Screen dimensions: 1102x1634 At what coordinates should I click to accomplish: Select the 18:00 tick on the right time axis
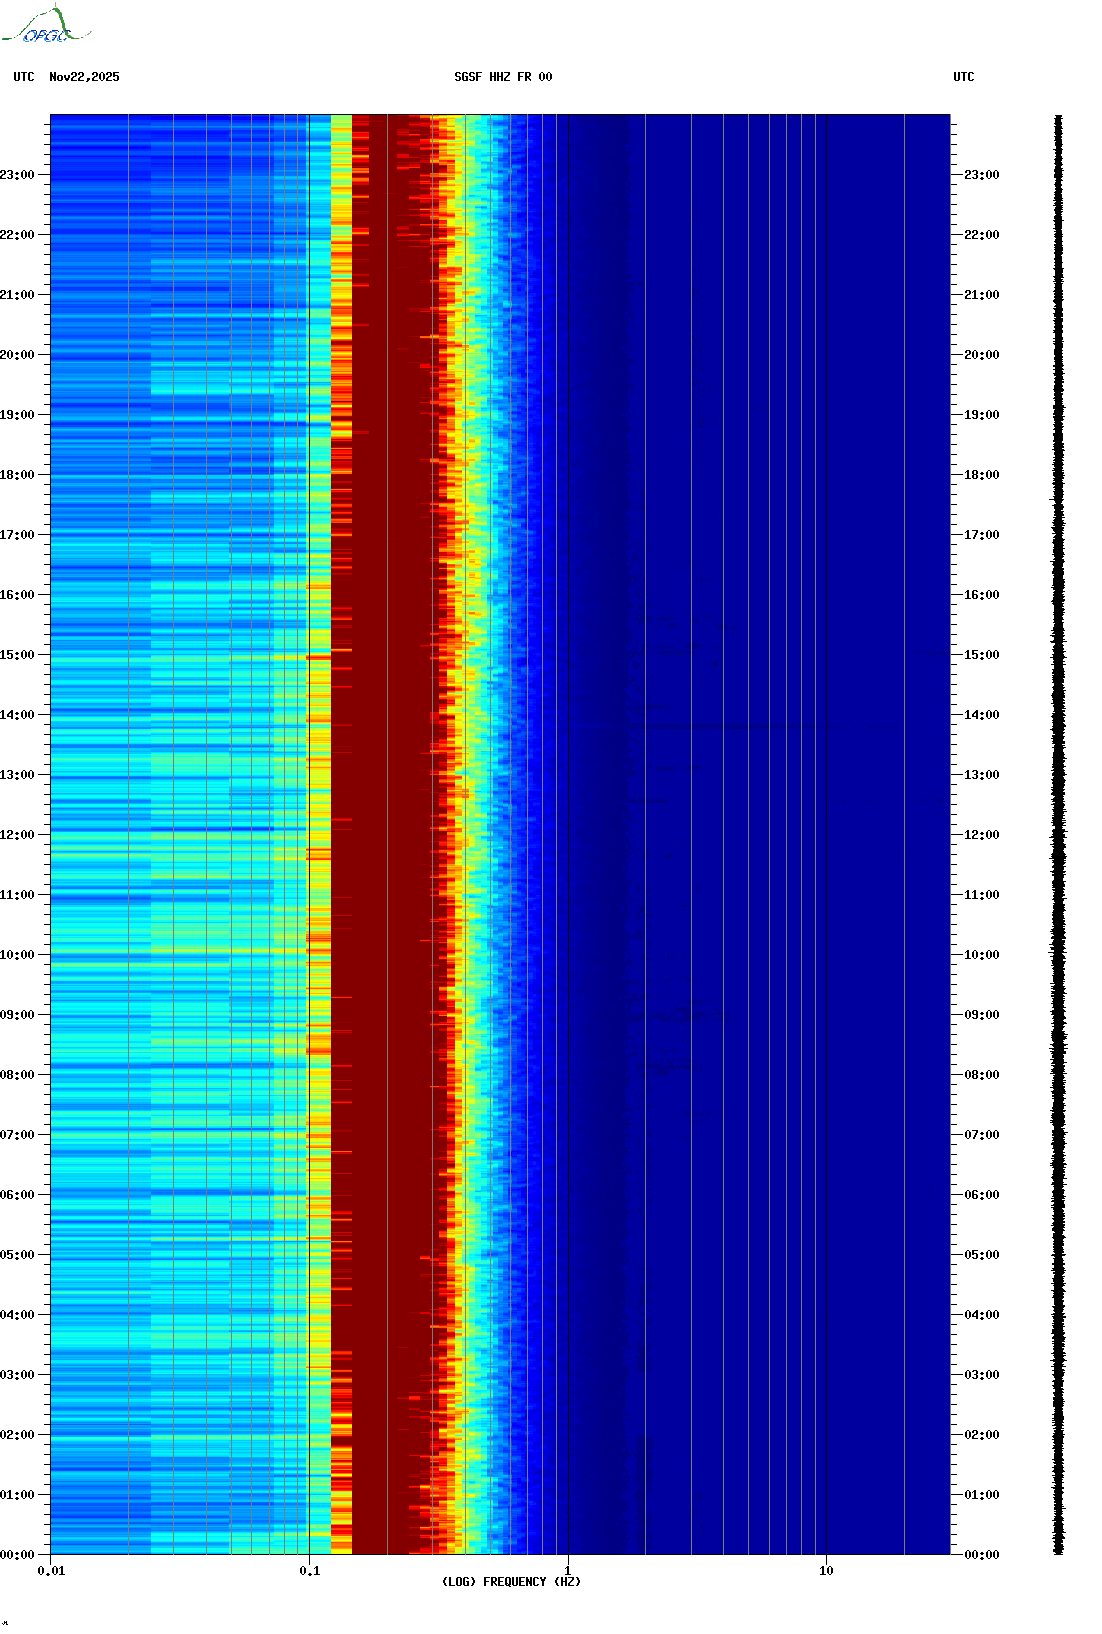tap(981, 475)
